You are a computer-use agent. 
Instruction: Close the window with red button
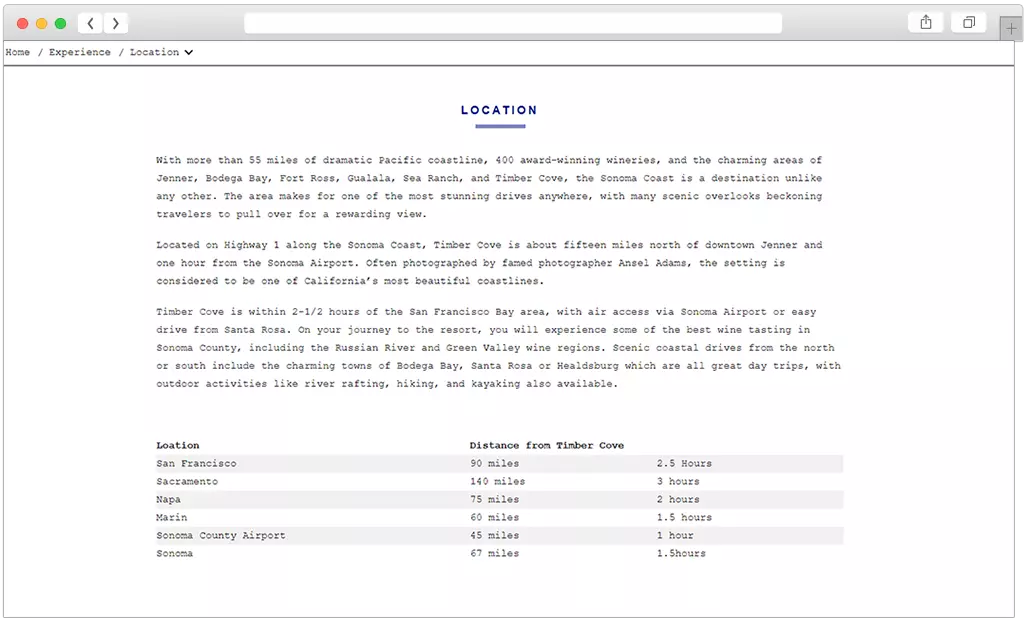click(x=23, y=23)
